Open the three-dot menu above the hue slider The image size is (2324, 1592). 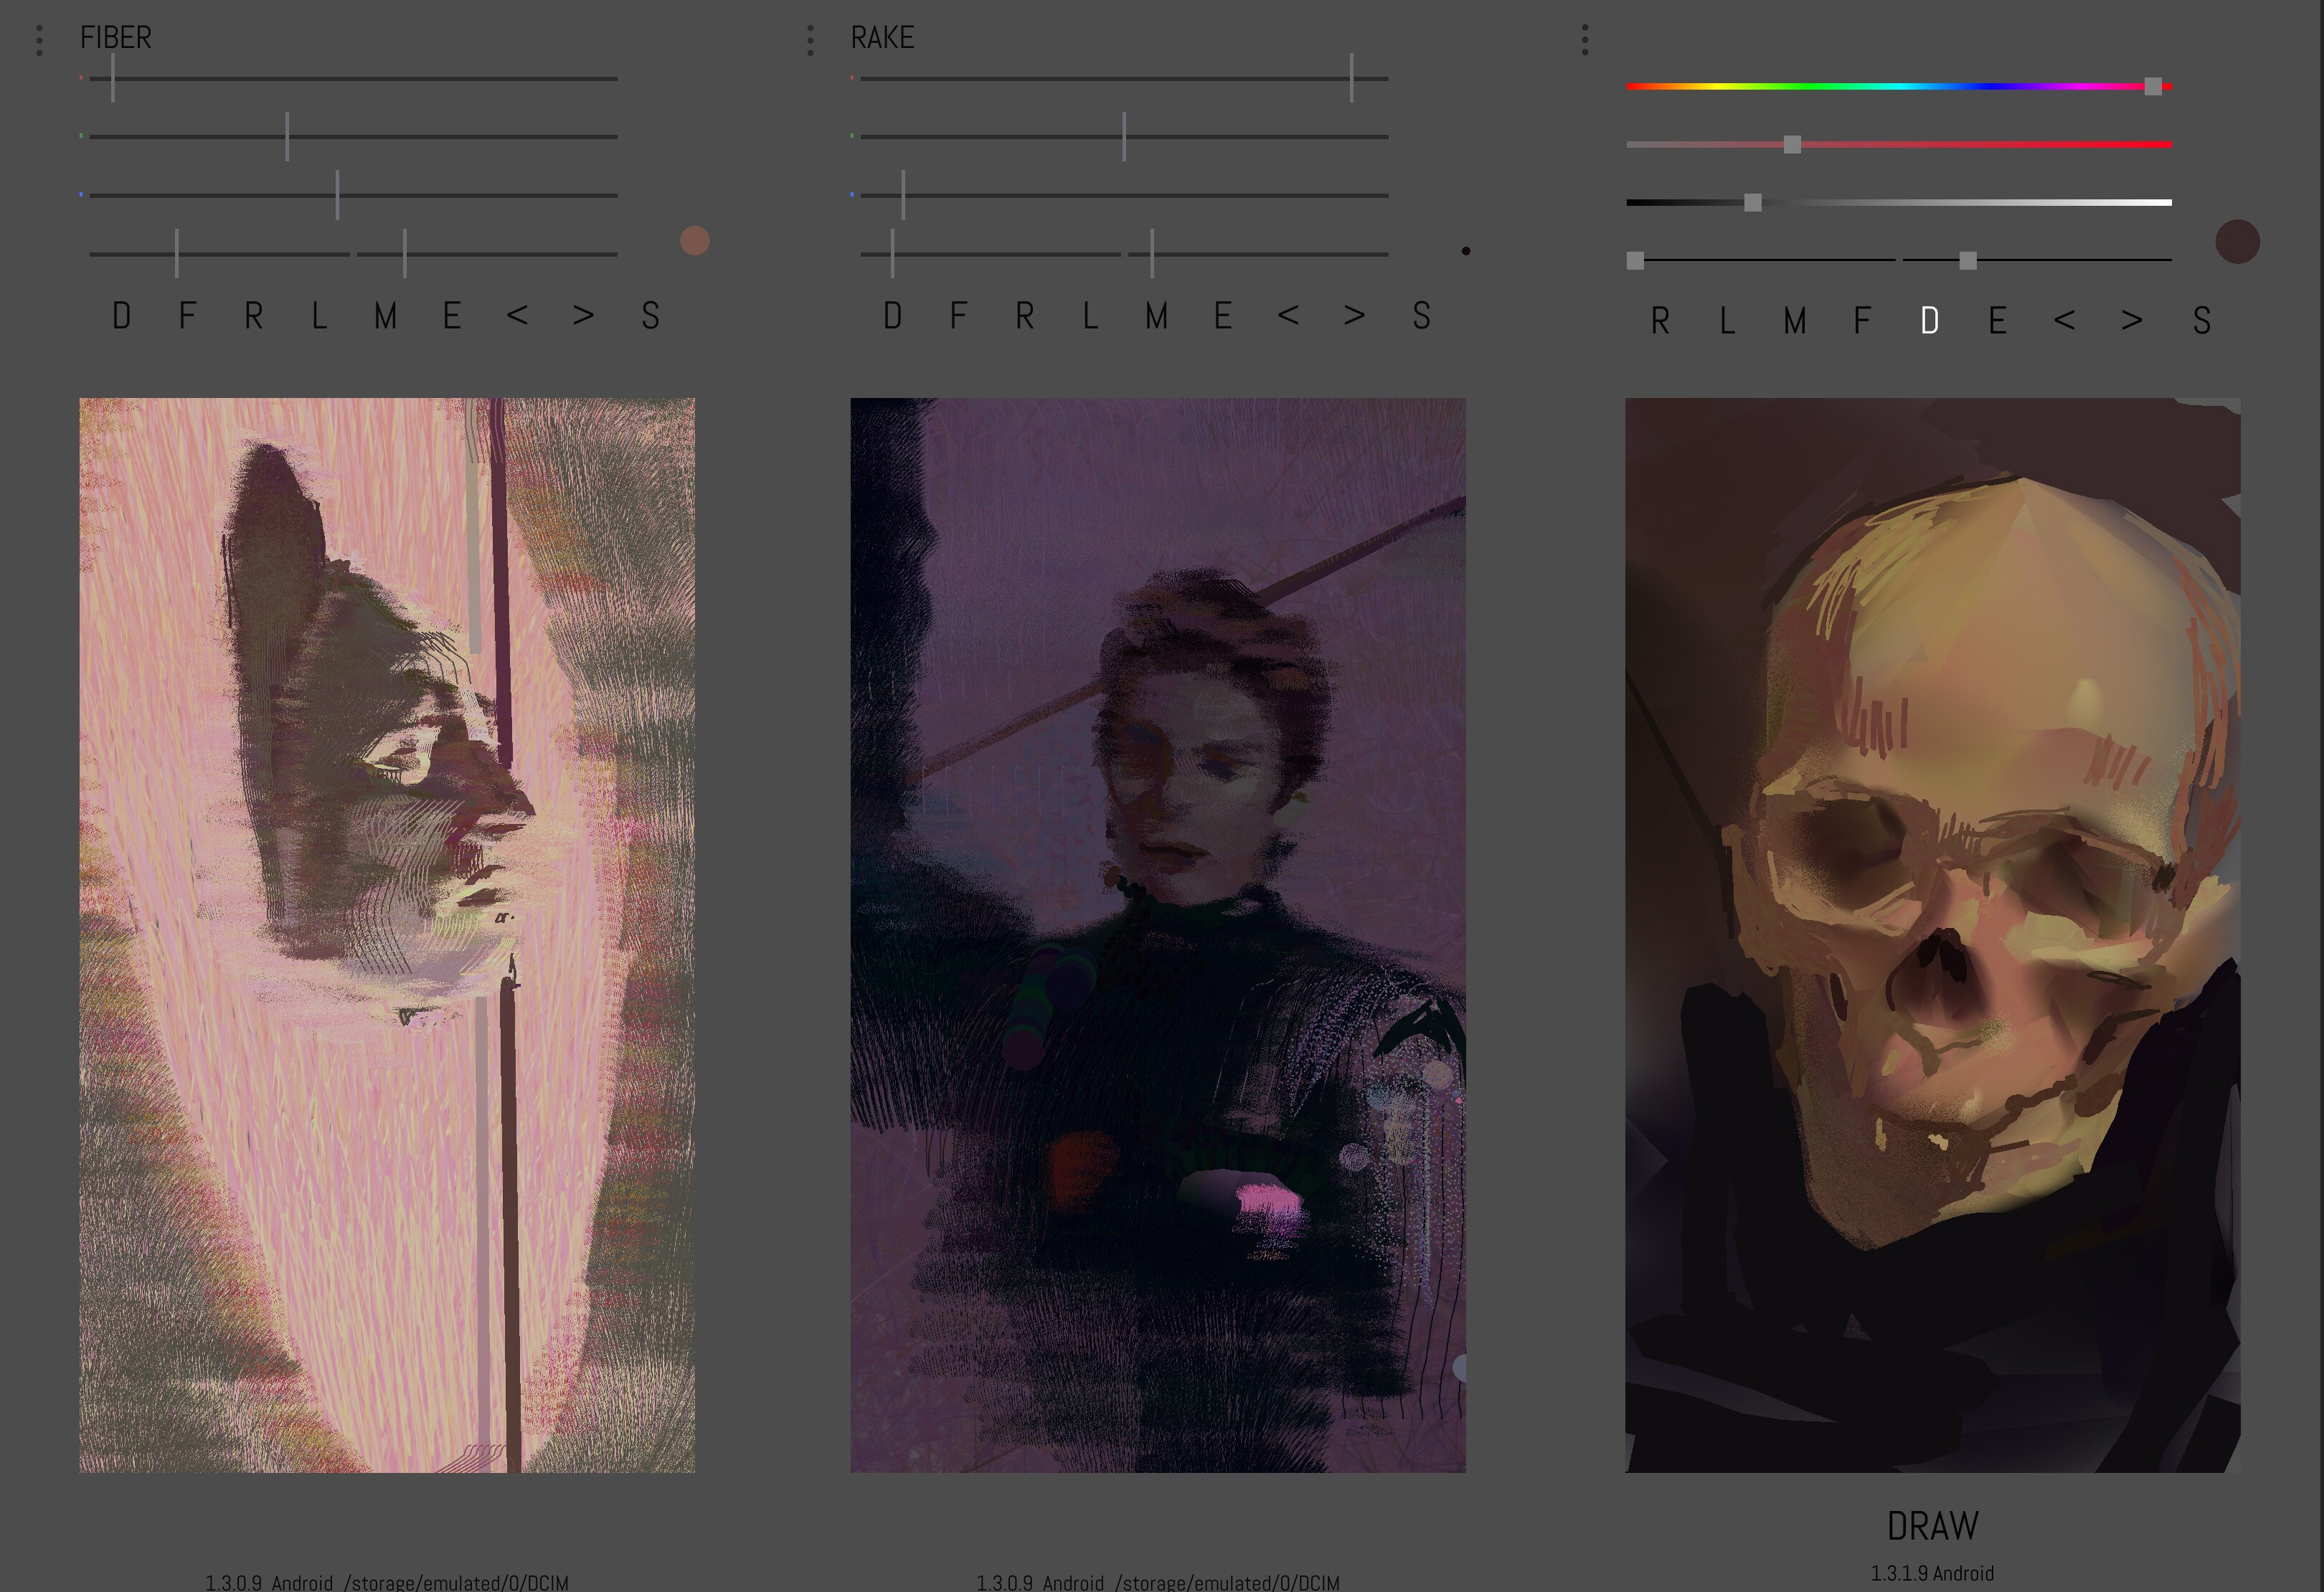tap(1585, 40)
